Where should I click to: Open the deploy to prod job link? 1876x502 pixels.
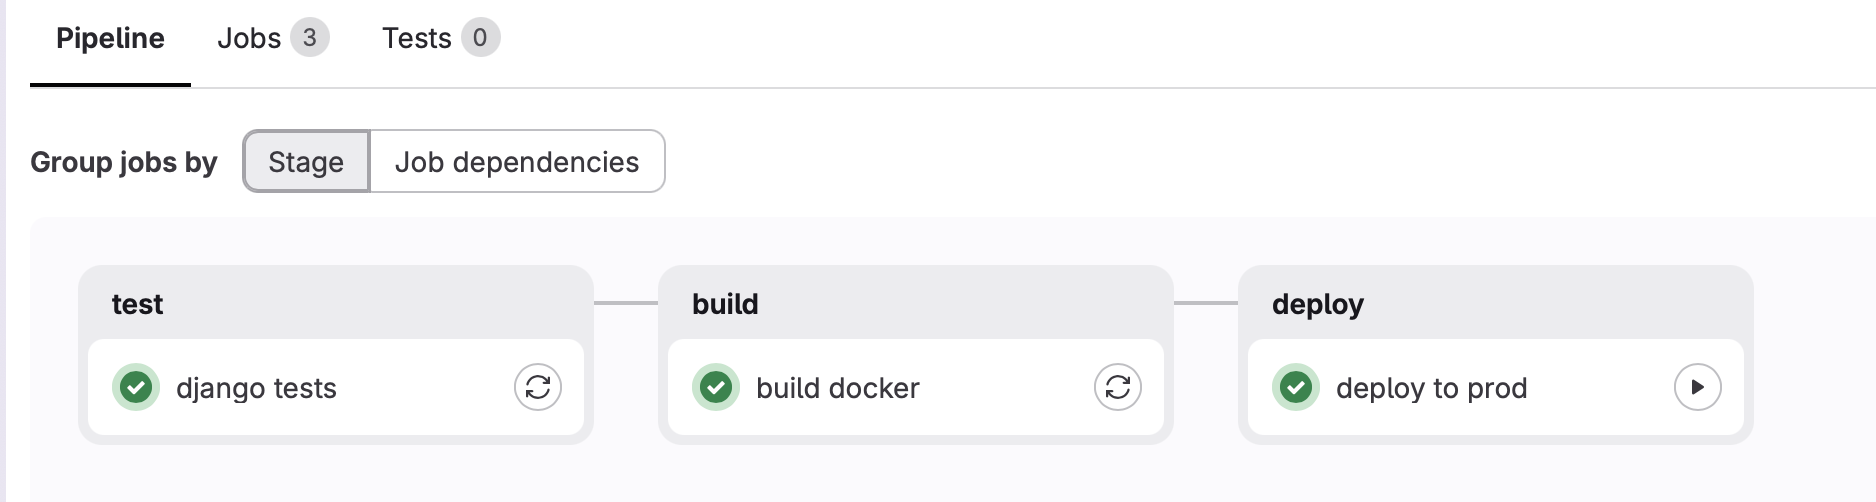pyautogui.click(x=1432, y=388)
